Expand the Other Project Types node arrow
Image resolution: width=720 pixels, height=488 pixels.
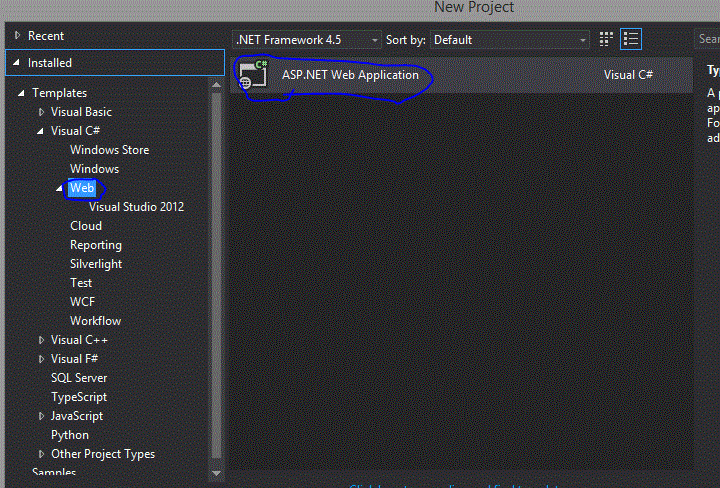(41, 454)
